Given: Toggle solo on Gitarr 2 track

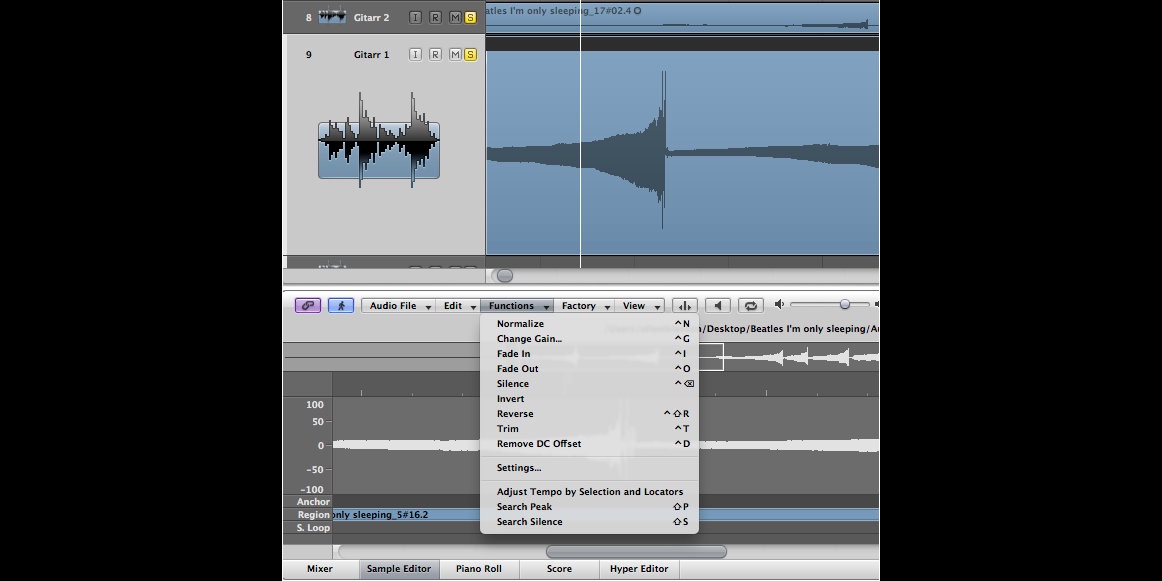Looking at the screenshot, I should point(471,17).
